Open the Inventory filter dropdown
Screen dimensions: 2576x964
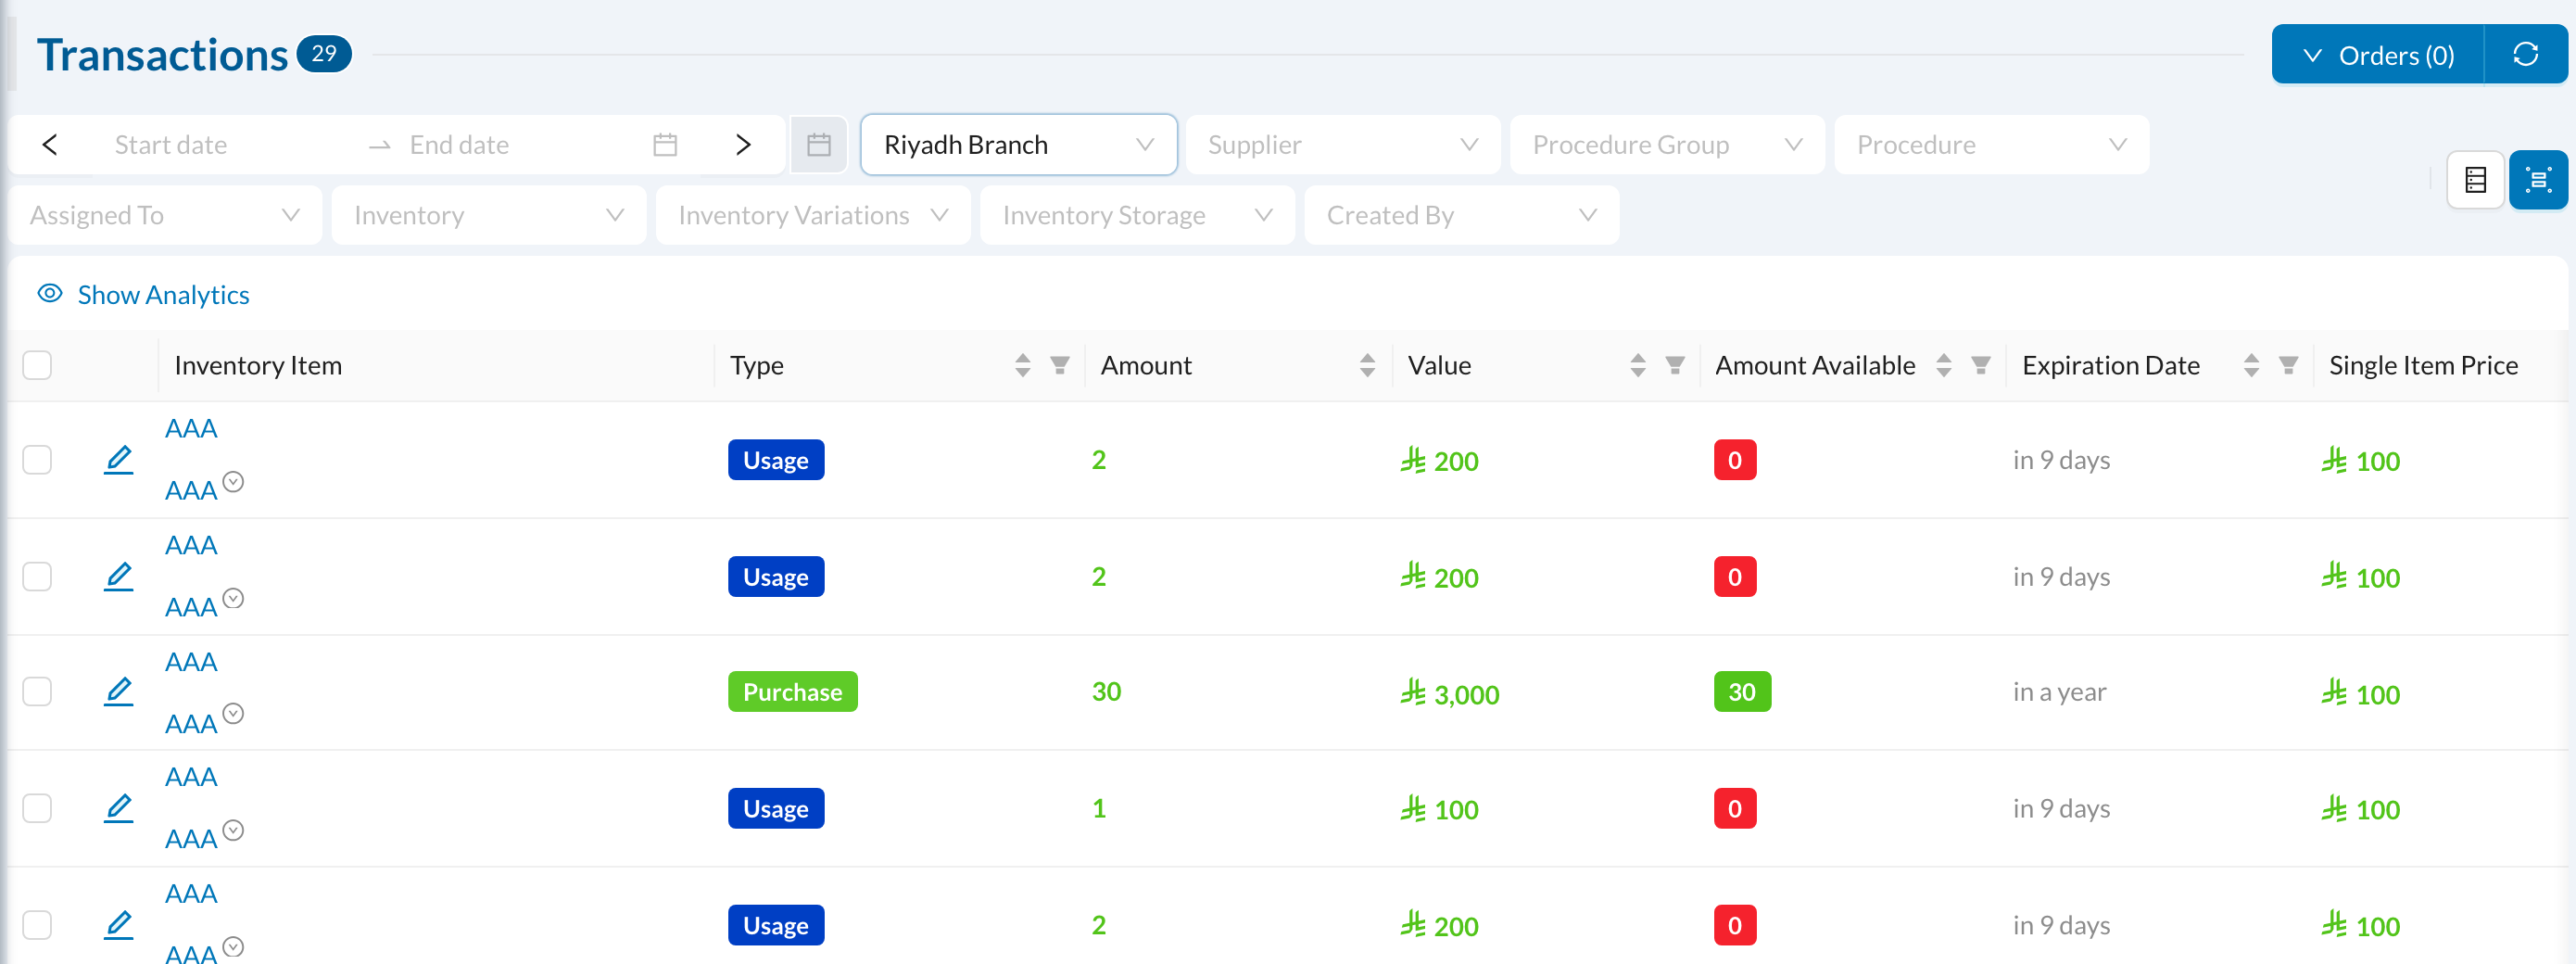489,215
